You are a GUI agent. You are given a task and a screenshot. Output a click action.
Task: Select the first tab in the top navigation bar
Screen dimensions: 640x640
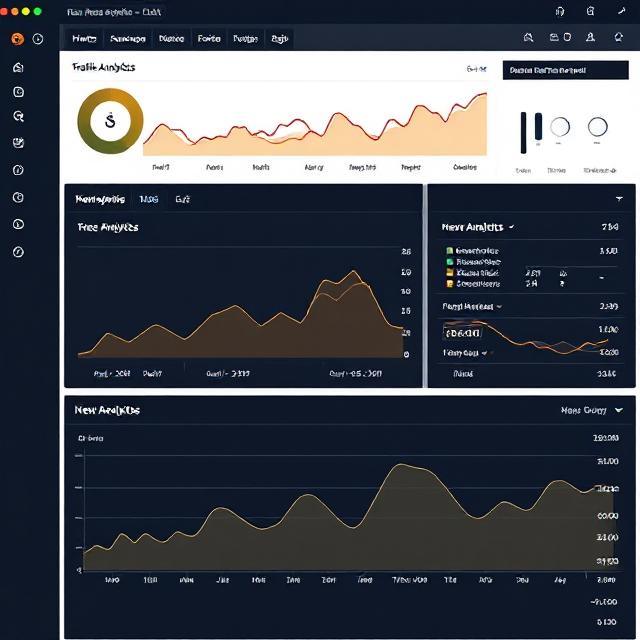click(84, 39)
